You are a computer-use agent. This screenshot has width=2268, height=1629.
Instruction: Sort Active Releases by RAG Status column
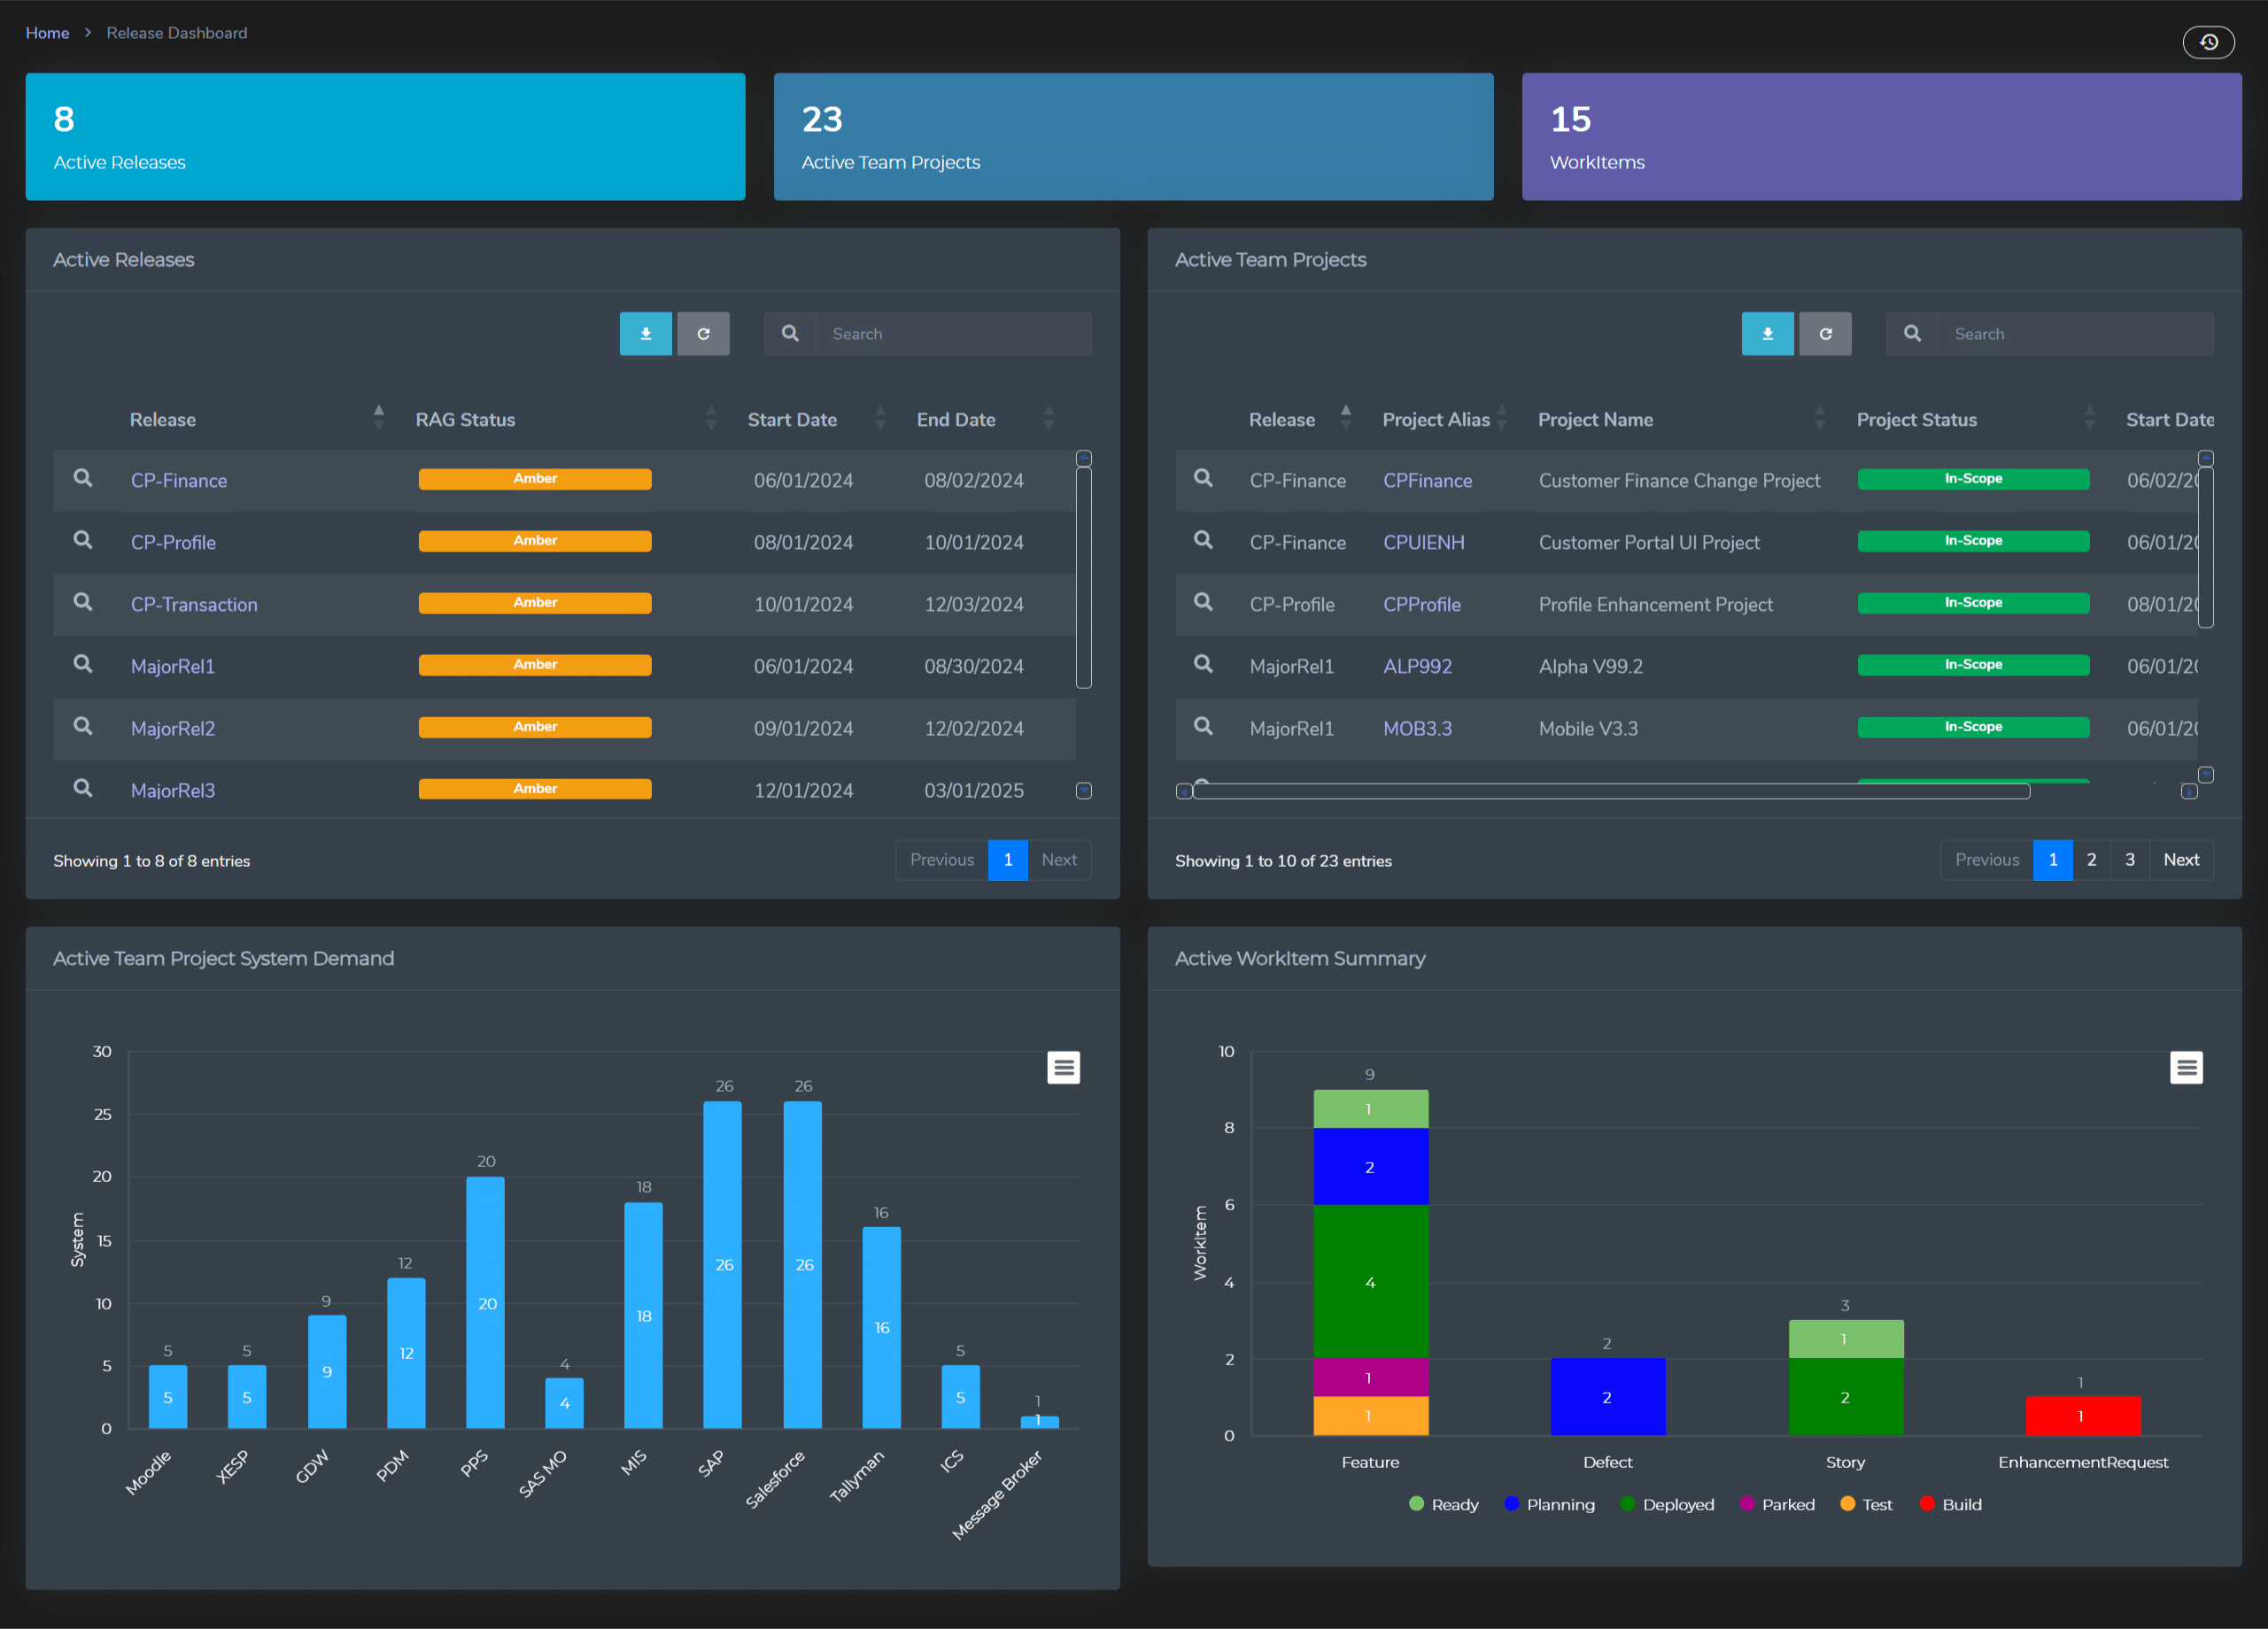point(465,420)
